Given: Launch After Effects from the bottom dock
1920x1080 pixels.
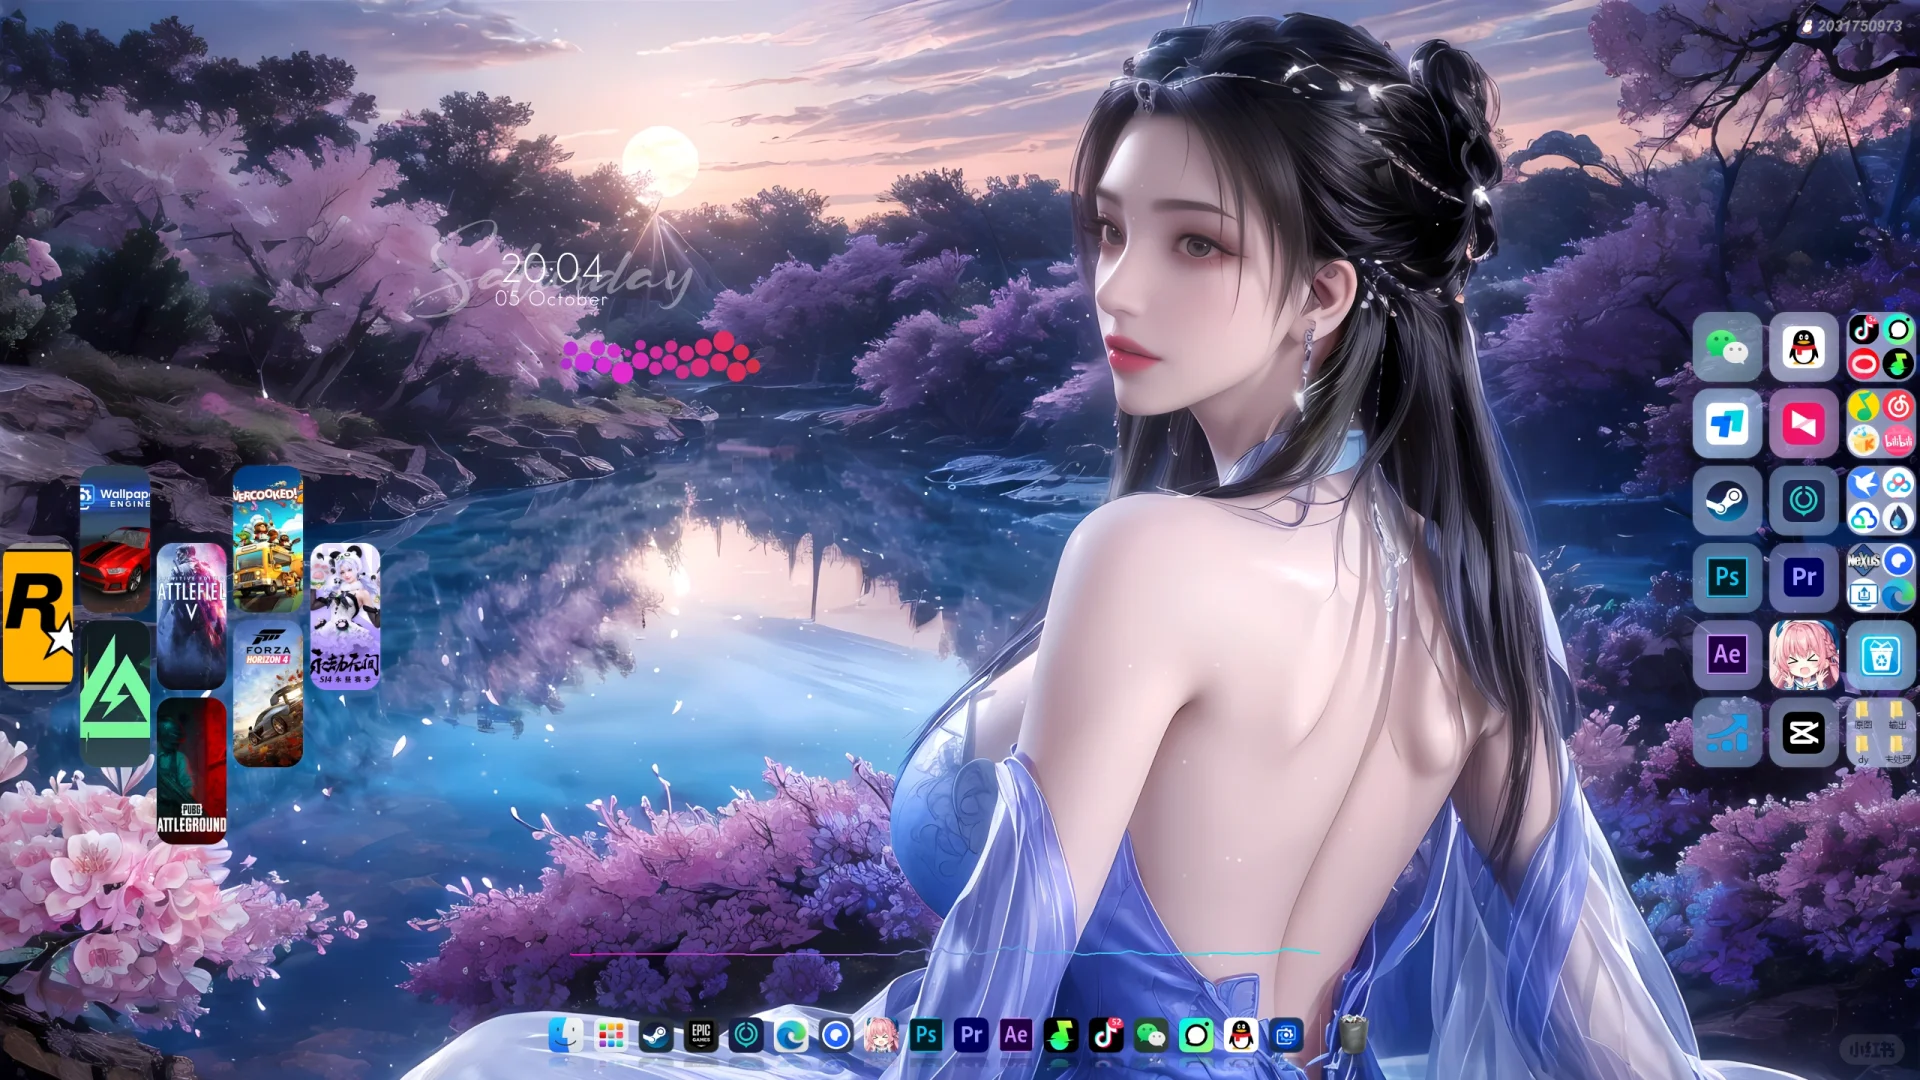Looking at the screenshot, I should pyautogui.click(x=1016, y=1035).
